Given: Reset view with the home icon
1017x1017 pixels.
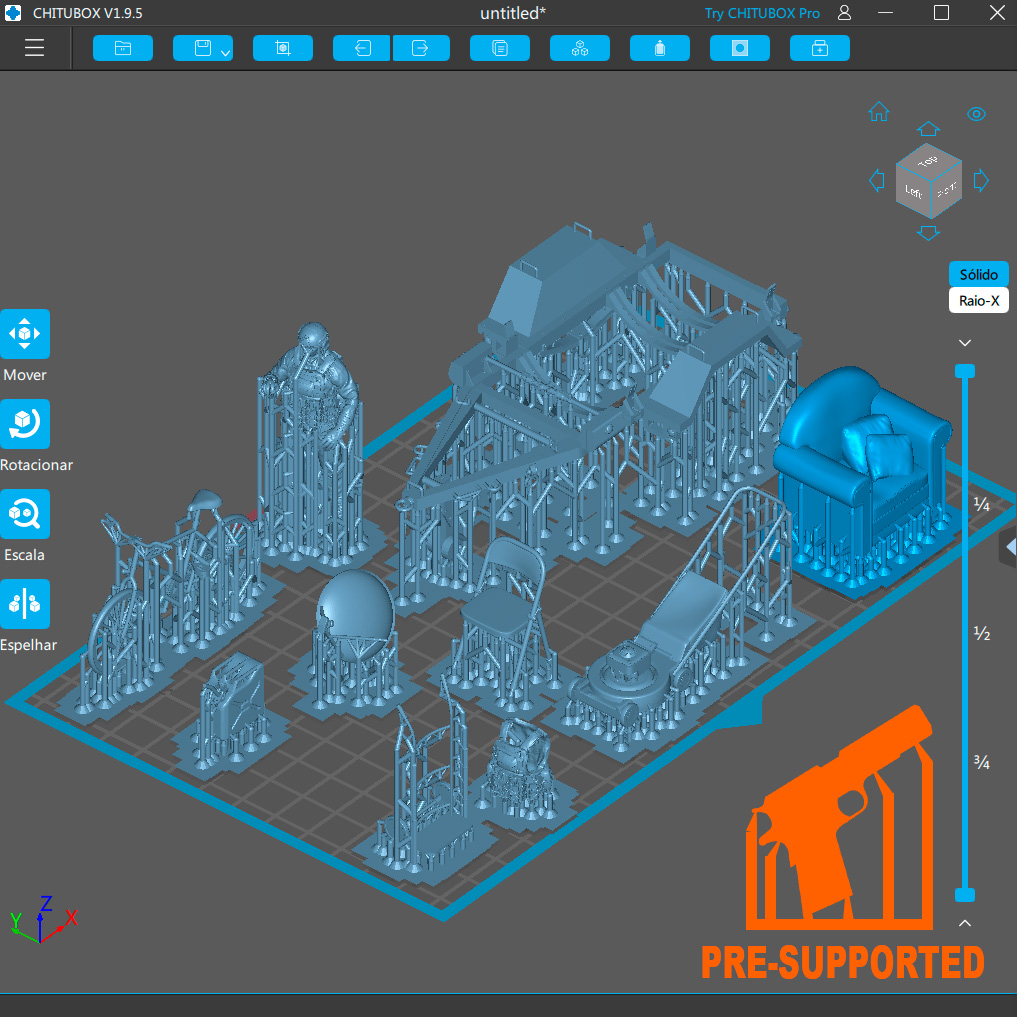Looking at the screenshot, I should click(879, 112).
